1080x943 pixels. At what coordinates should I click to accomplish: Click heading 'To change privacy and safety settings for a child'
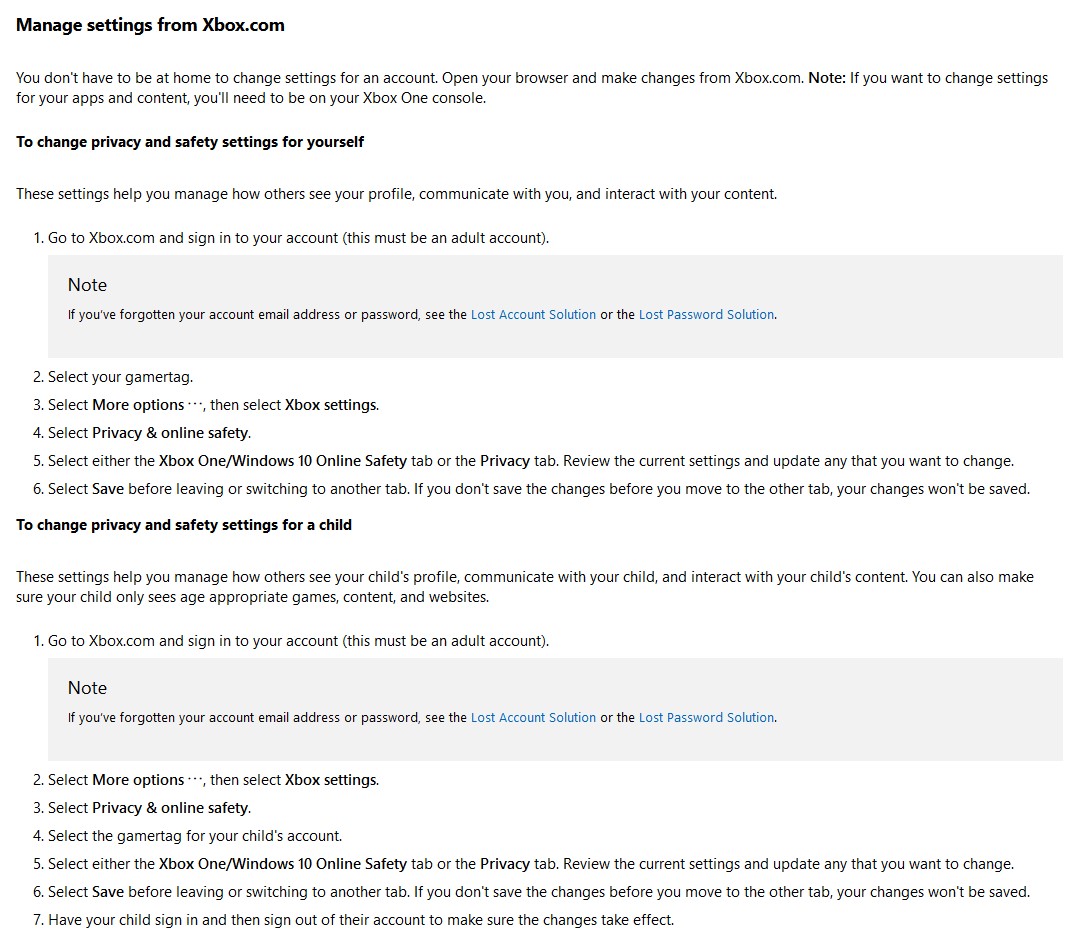pos(184,525)
